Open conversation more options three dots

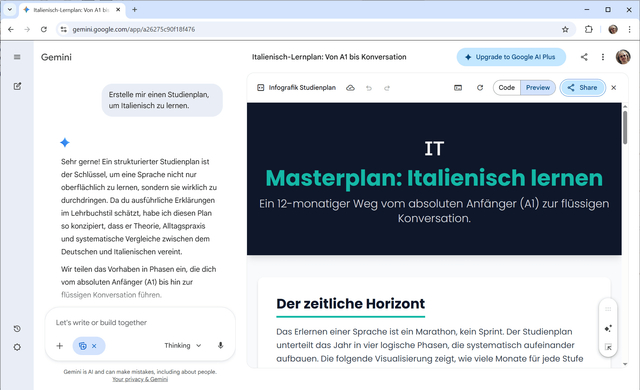(603, 57)
